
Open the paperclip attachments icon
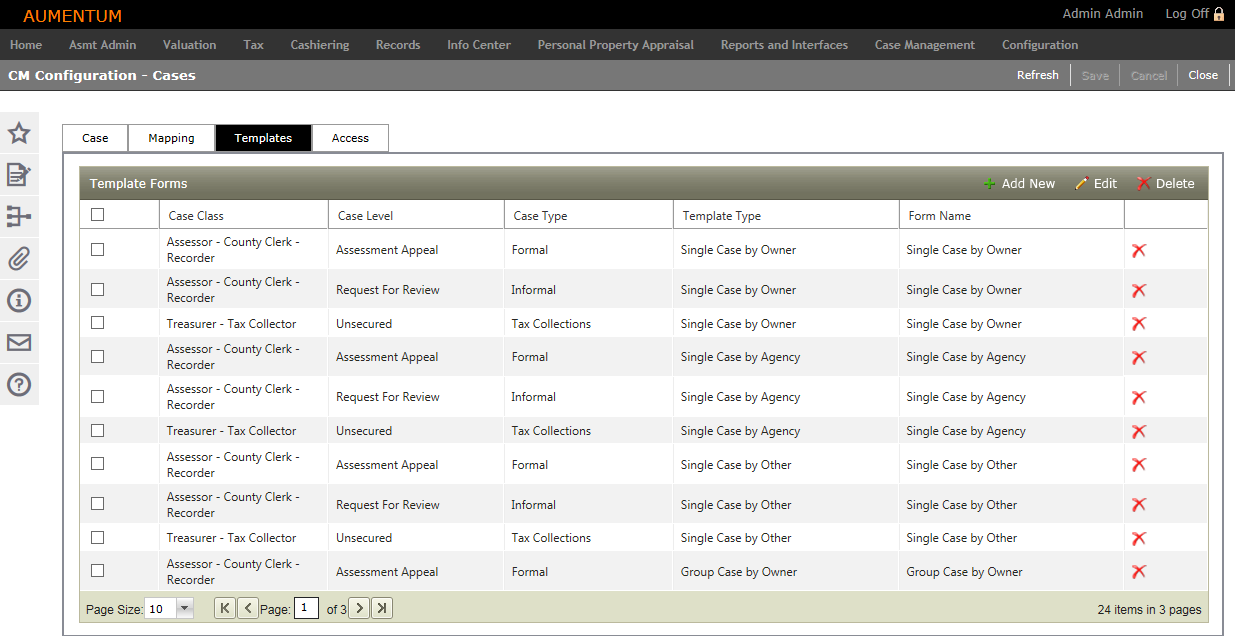19,259
